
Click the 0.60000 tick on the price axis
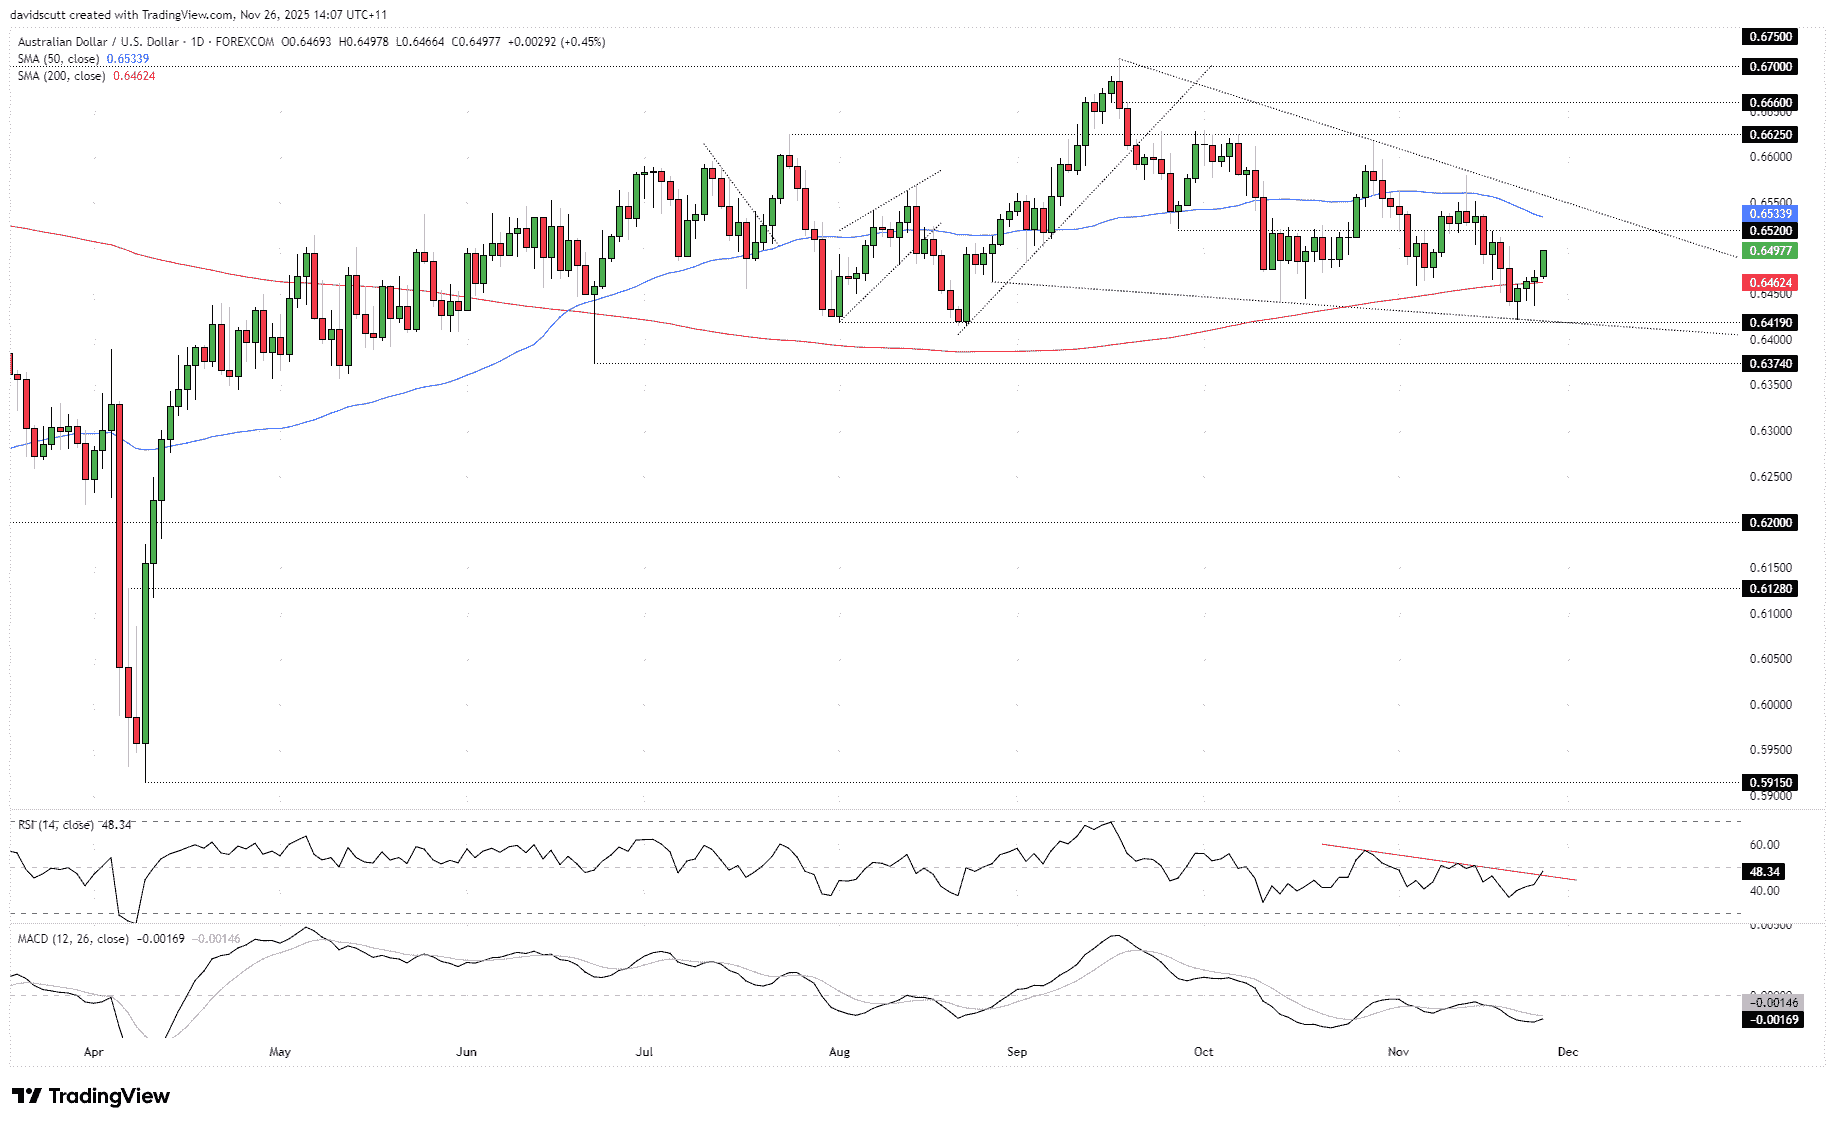pyautogui.click(x=1770, y=705)
